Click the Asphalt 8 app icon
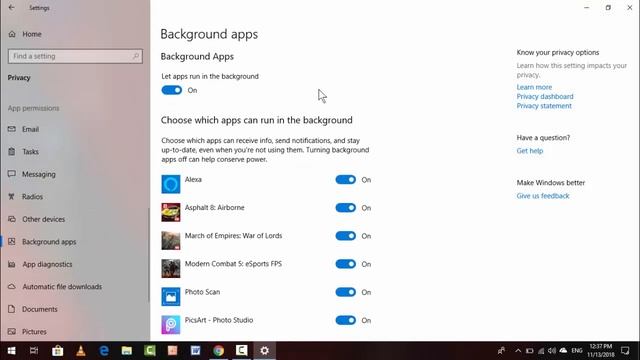This screenshot has height=360, width=640. click(171, 212)
